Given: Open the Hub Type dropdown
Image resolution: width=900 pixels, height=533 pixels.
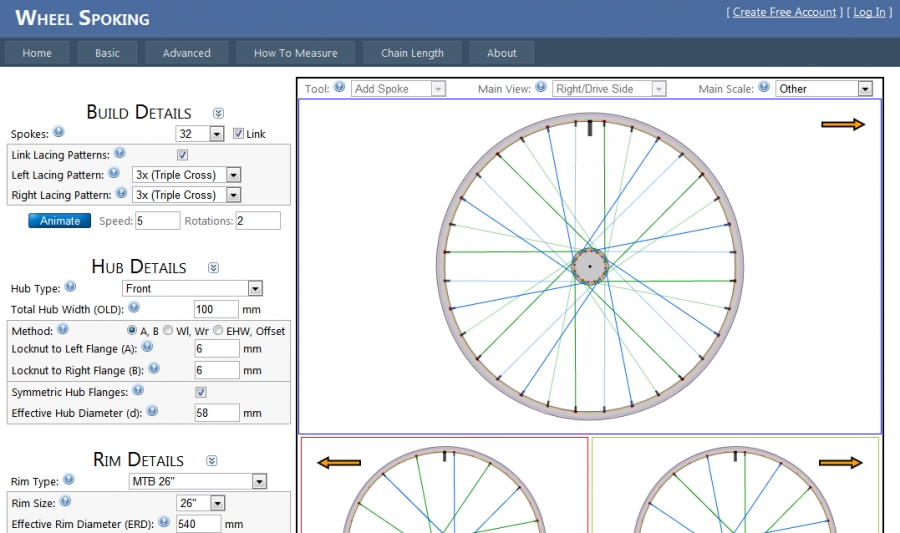Looking at the screenshot, I should [x=192, y=288].
